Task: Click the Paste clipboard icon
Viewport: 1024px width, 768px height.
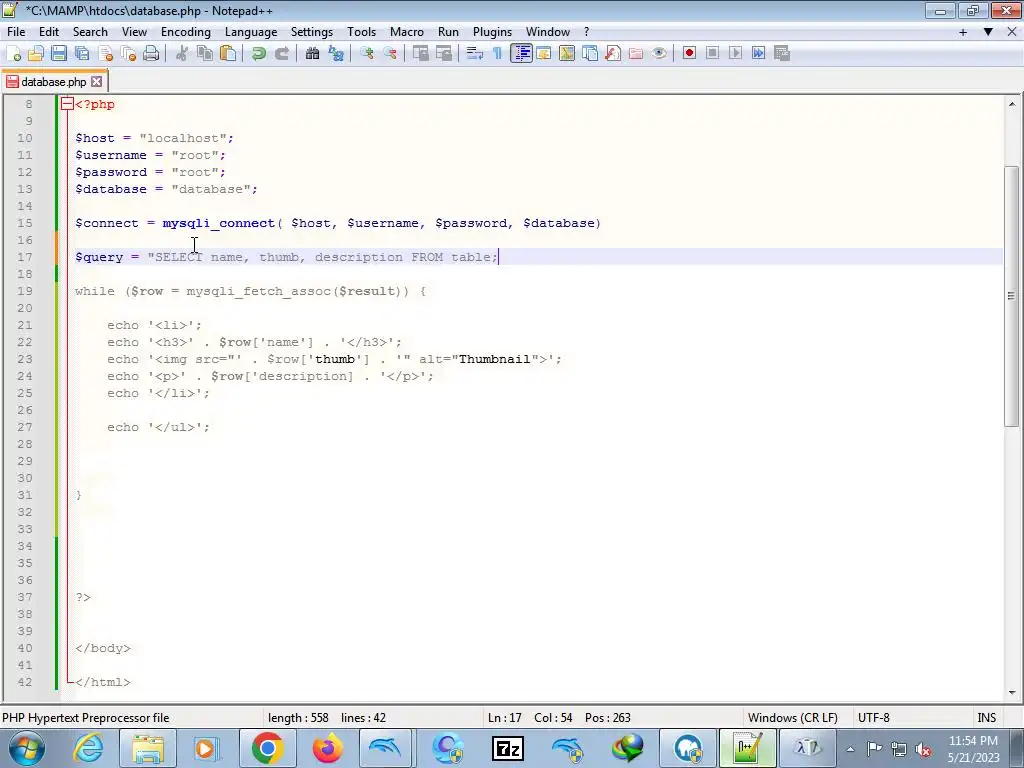Action: coord(228,54)
